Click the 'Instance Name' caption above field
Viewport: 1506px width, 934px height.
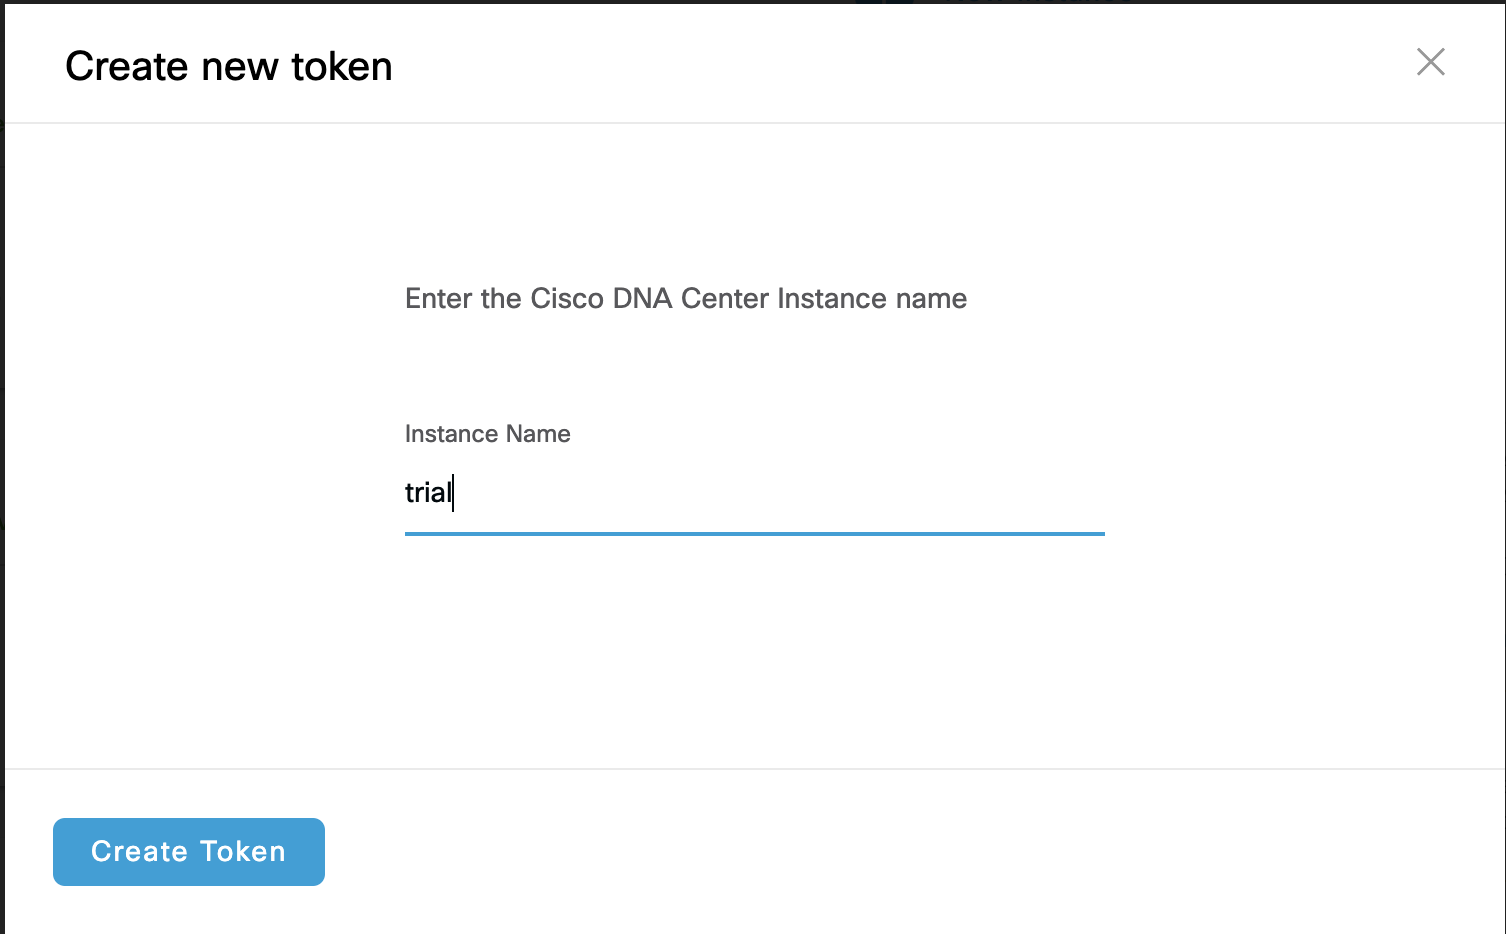coord(487,434)
